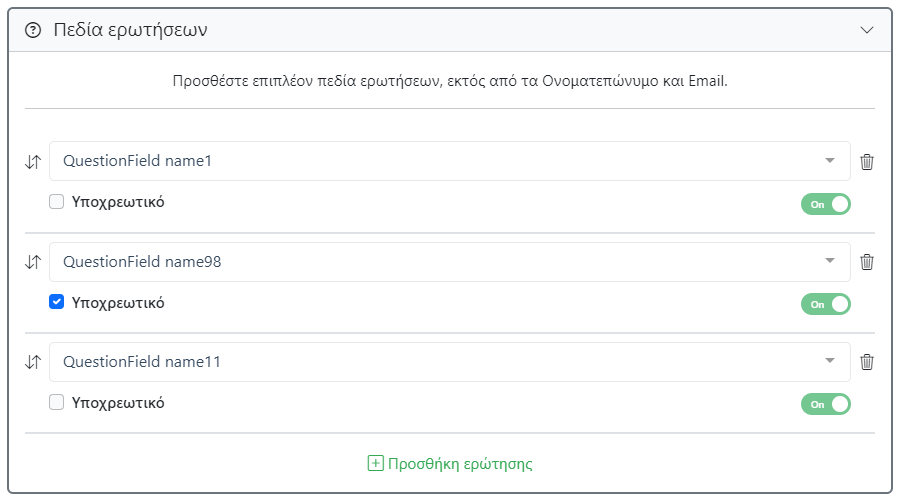Click the reorder arrows for QuestionField name98
The width and height of the screenshot is (901, 499).
pyautogui.click(x=33, y=262)
